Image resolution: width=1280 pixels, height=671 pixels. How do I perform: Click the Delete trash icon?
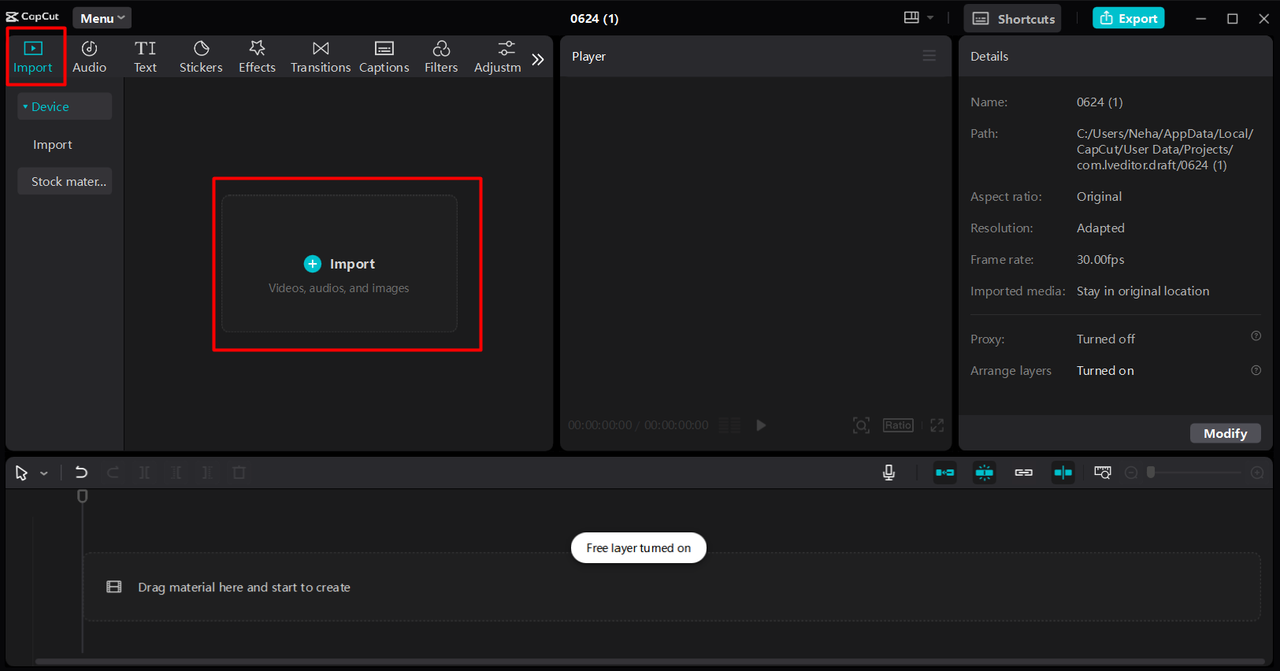point(239,473)
